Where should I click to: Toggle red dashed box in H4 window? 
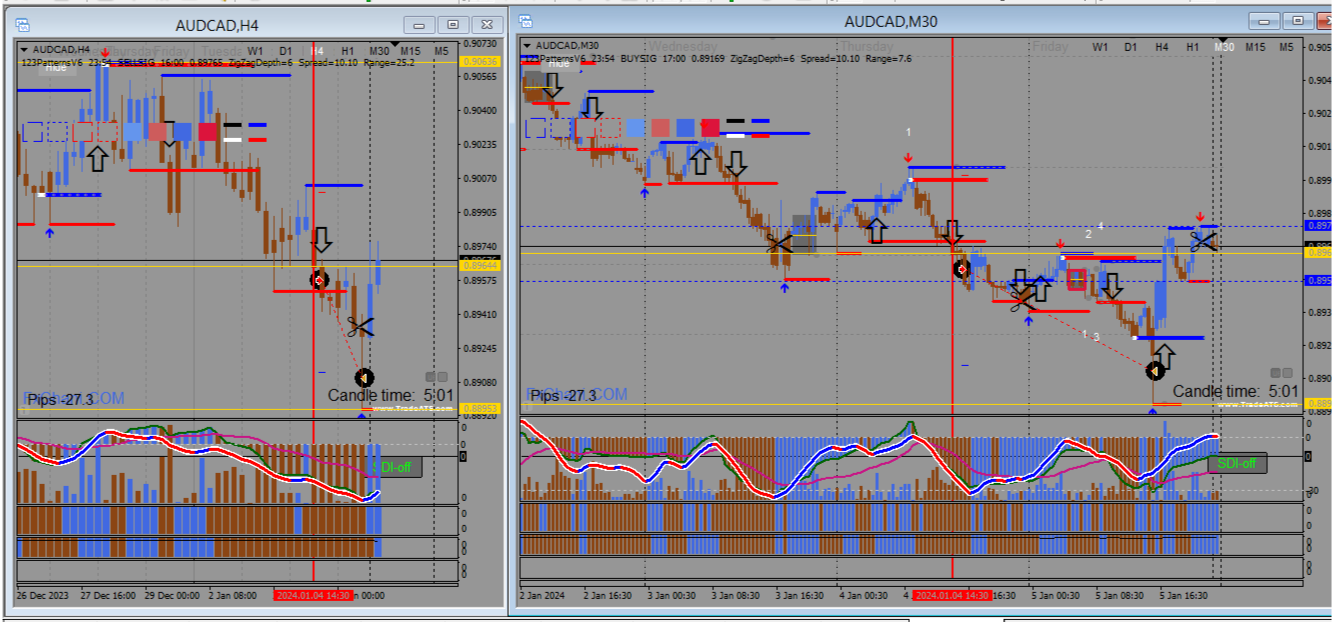coord(83,131)
